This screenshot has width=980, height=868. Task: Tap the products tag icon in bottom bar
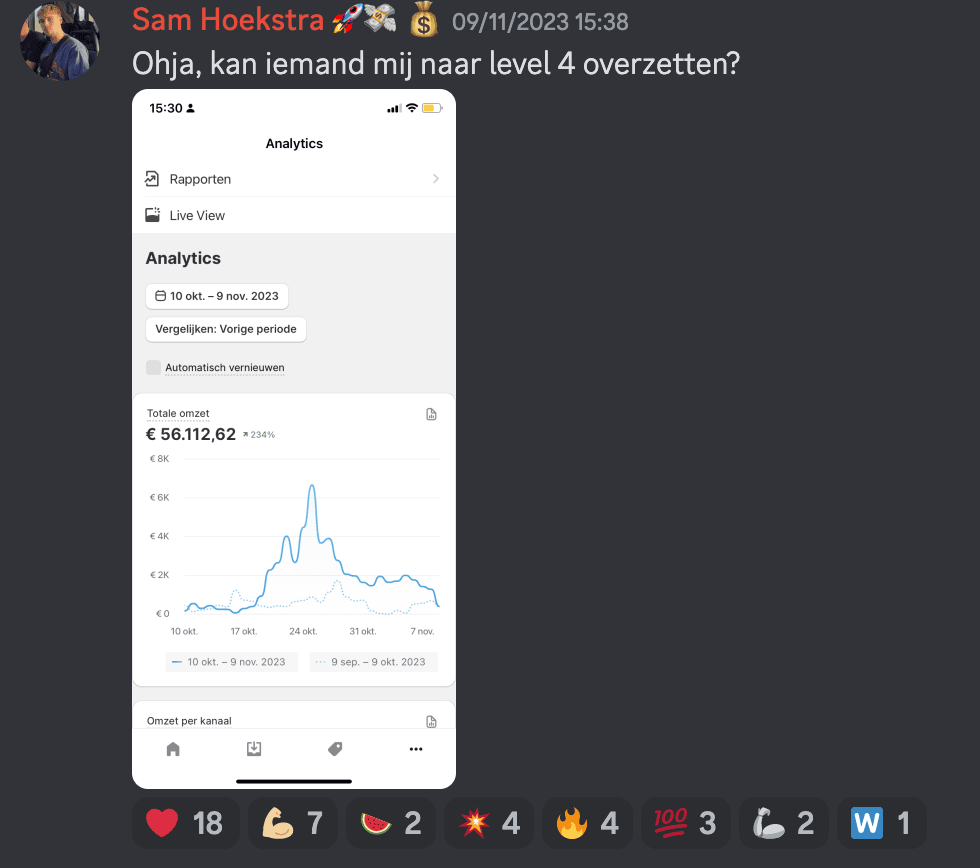click(335, 749)
